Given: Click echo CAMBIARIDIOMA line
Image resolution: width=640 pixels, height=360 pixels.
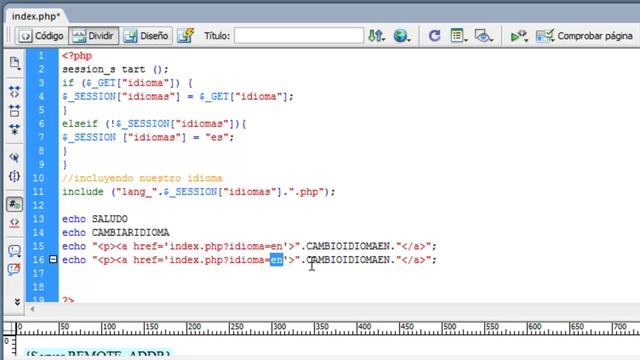Looking at the screenshot, I should [116, 232].
